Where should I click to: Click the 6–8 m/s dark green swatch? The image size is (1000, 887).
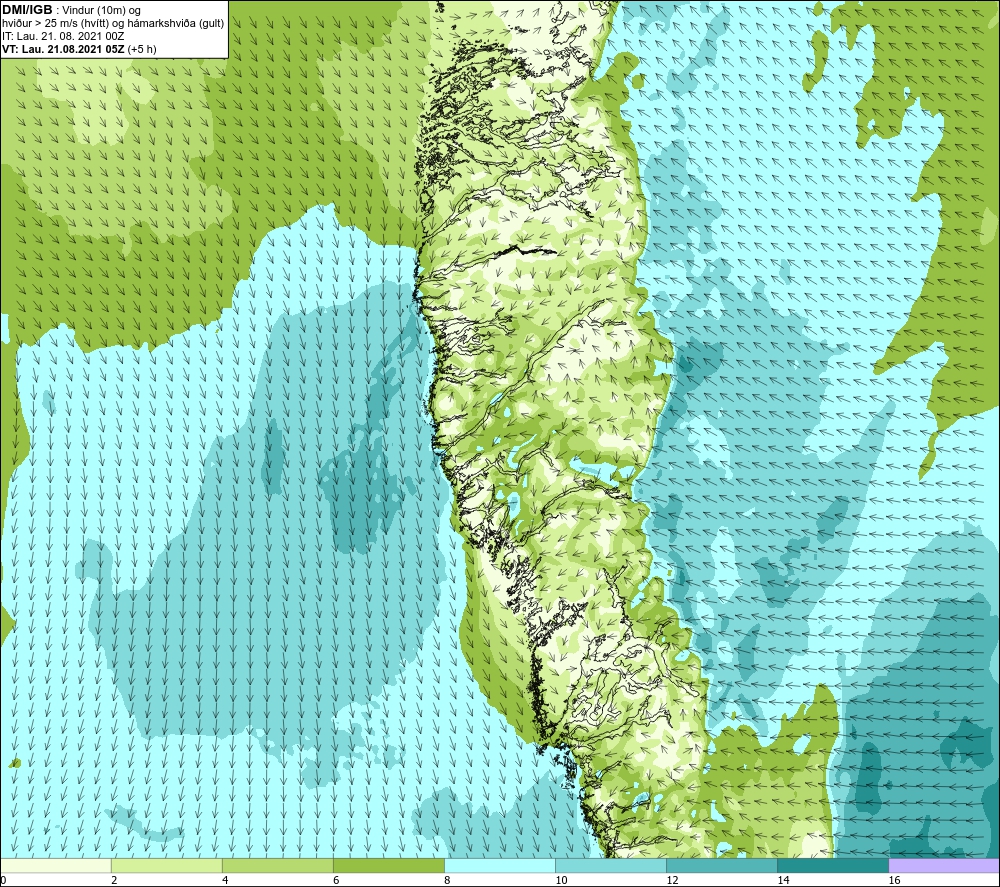[x=389, y=865]
